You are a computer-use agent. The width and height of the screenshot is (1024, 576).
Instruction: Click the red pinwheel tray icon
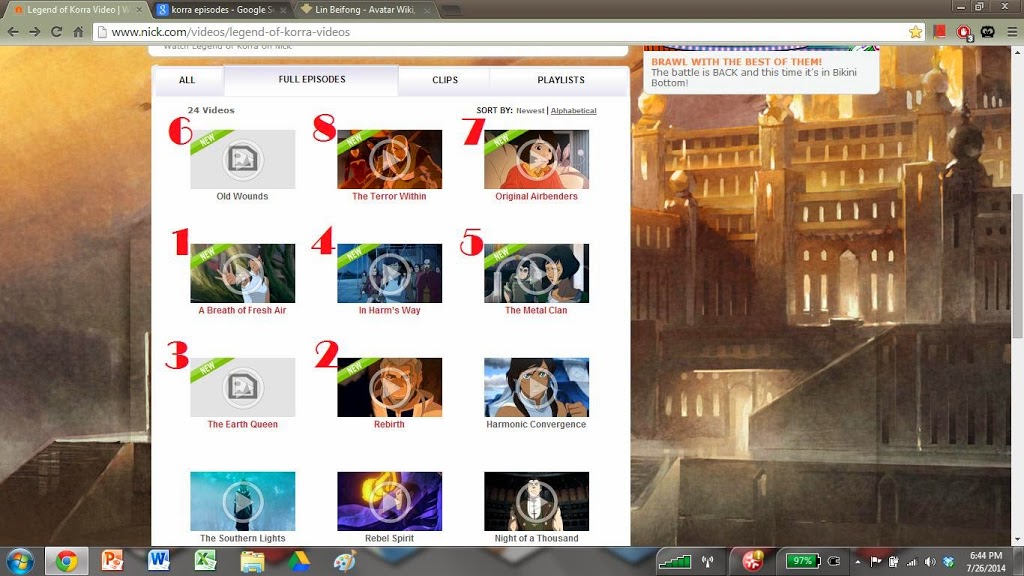(x=752, y=561)
